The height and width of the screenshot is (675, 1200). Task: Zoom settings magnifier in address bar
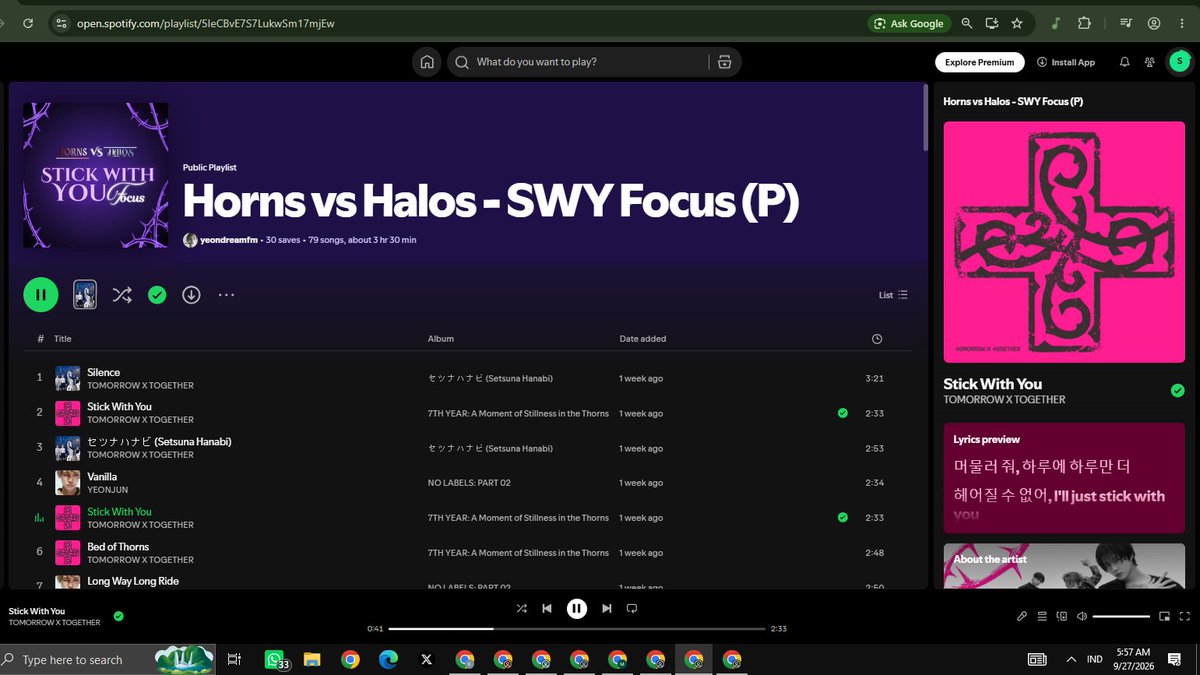(x=967, y=23)
